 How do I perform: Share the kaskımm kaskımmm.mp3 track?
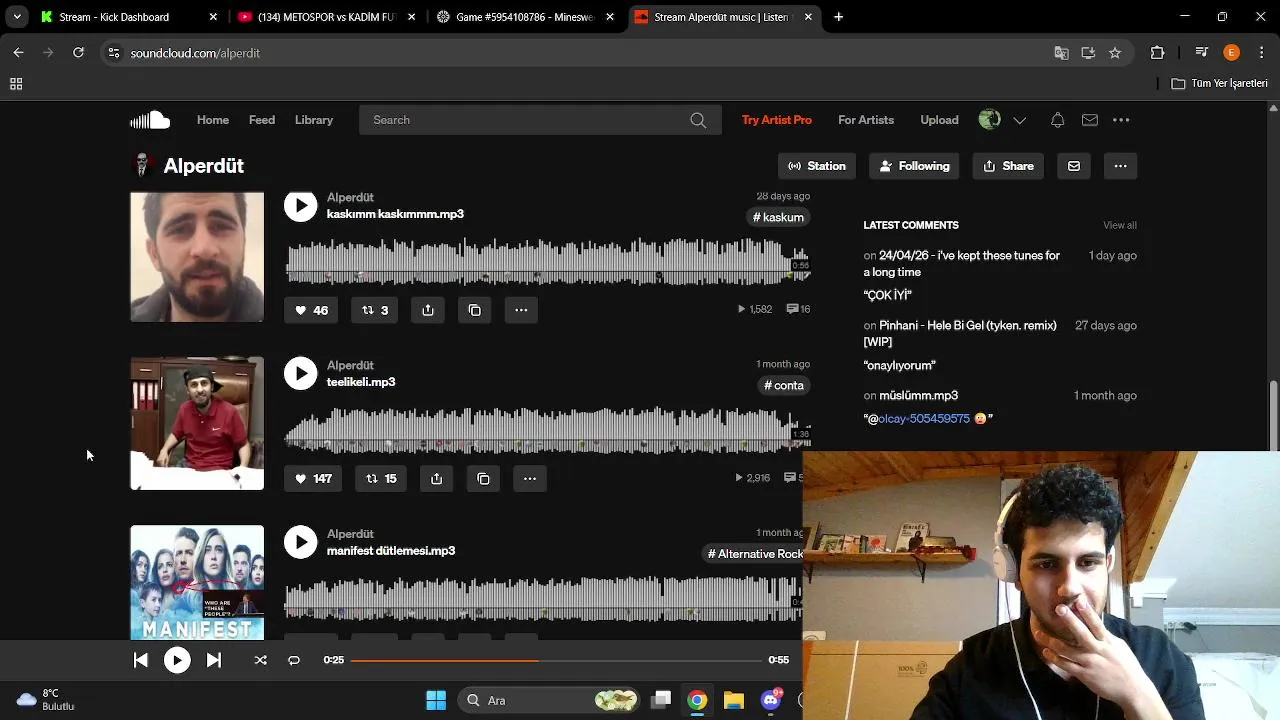tap(428, 310)
